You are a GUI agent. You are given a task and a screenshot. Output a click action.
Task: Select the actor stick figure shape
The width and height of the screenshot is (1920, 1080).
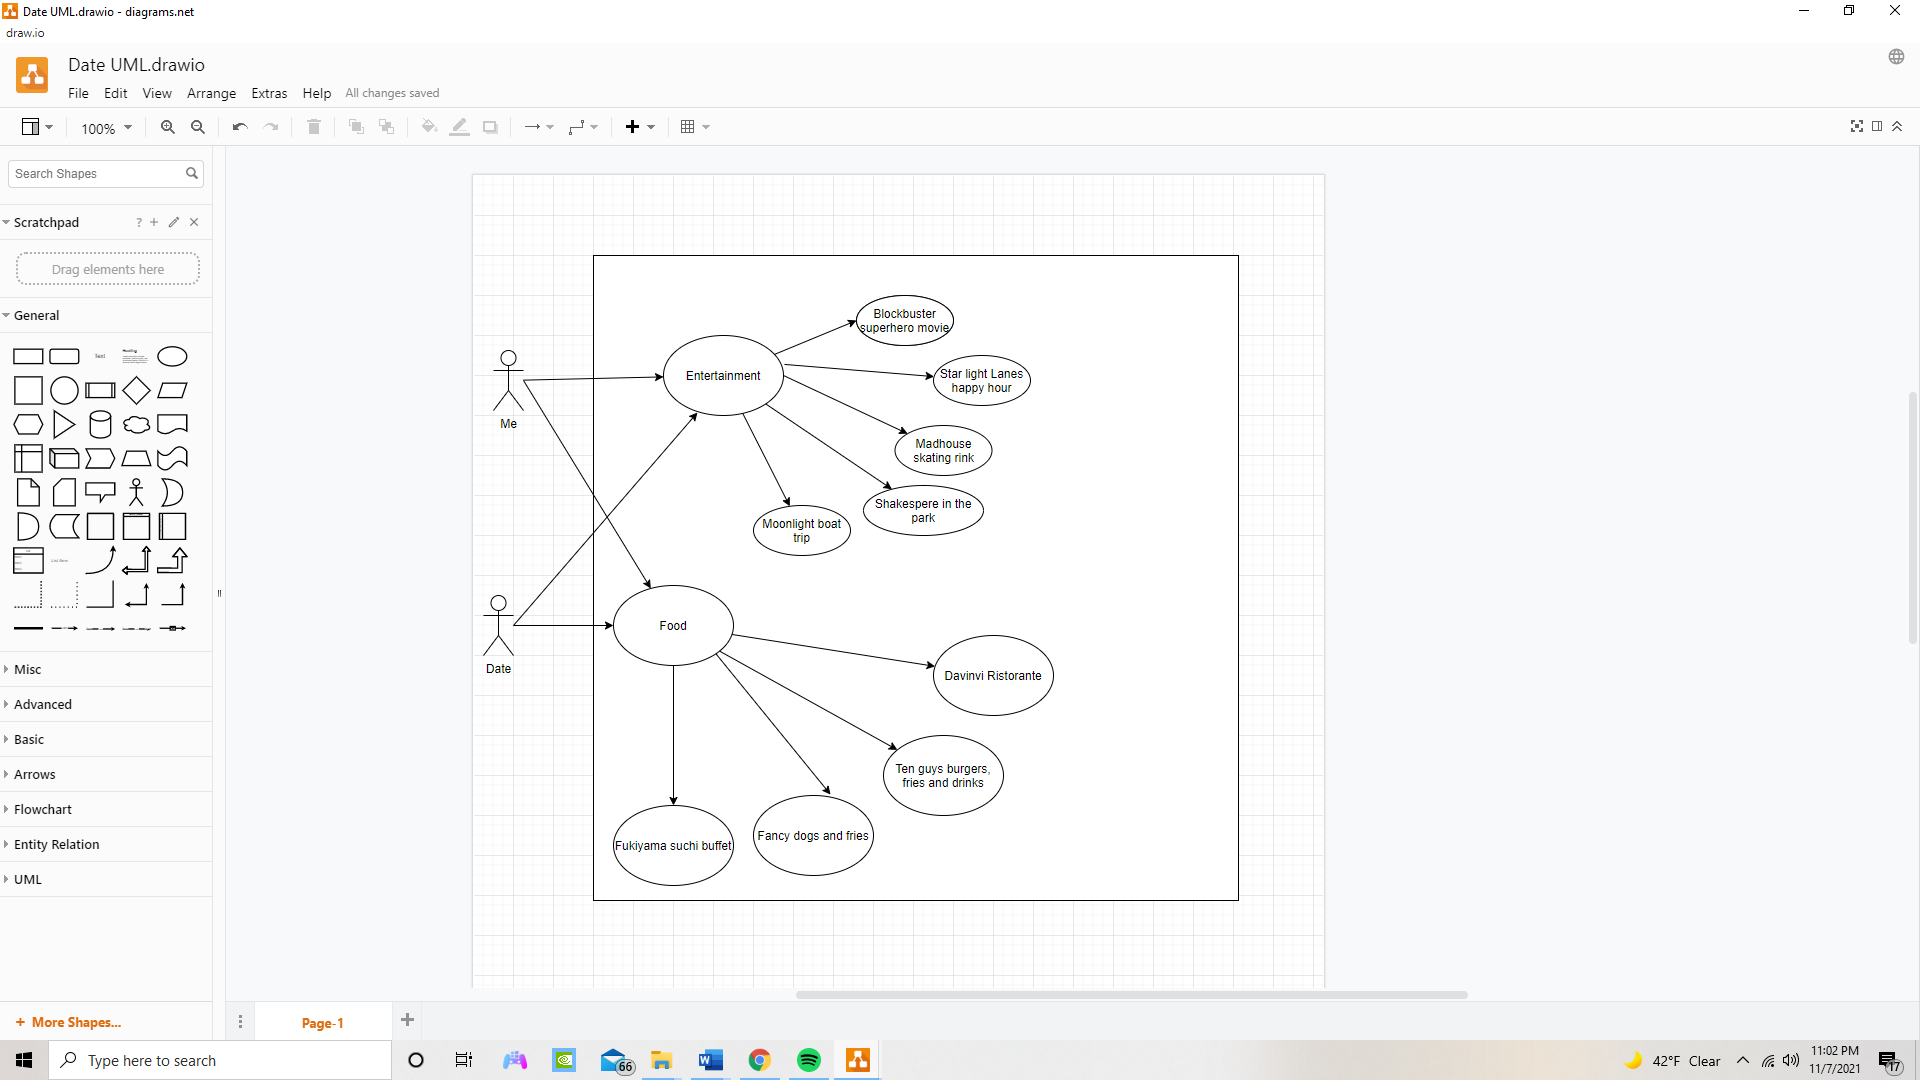[136, 492]
